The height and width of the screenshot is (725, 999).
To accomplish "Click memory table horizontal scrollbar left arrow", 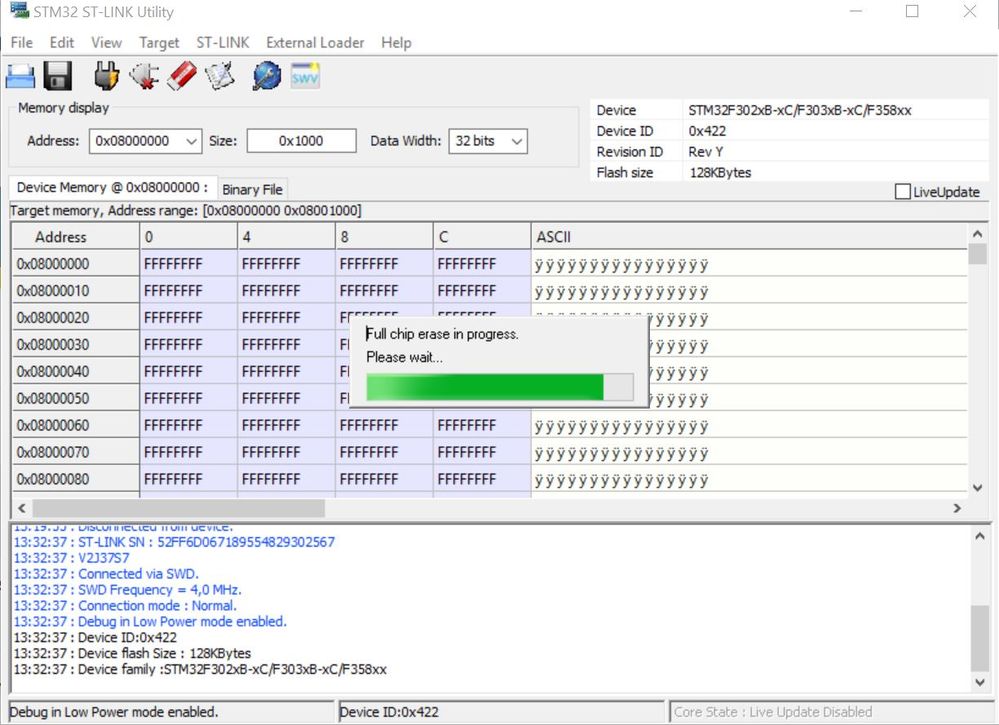I will pos(22,508).
